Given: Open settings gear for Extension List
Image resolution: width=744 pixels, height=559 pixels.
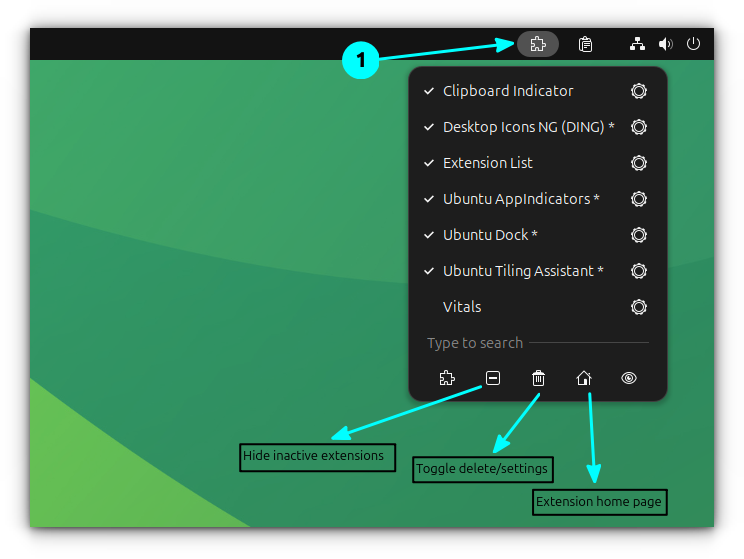Looking at the screenshot, I should (639, 163).
